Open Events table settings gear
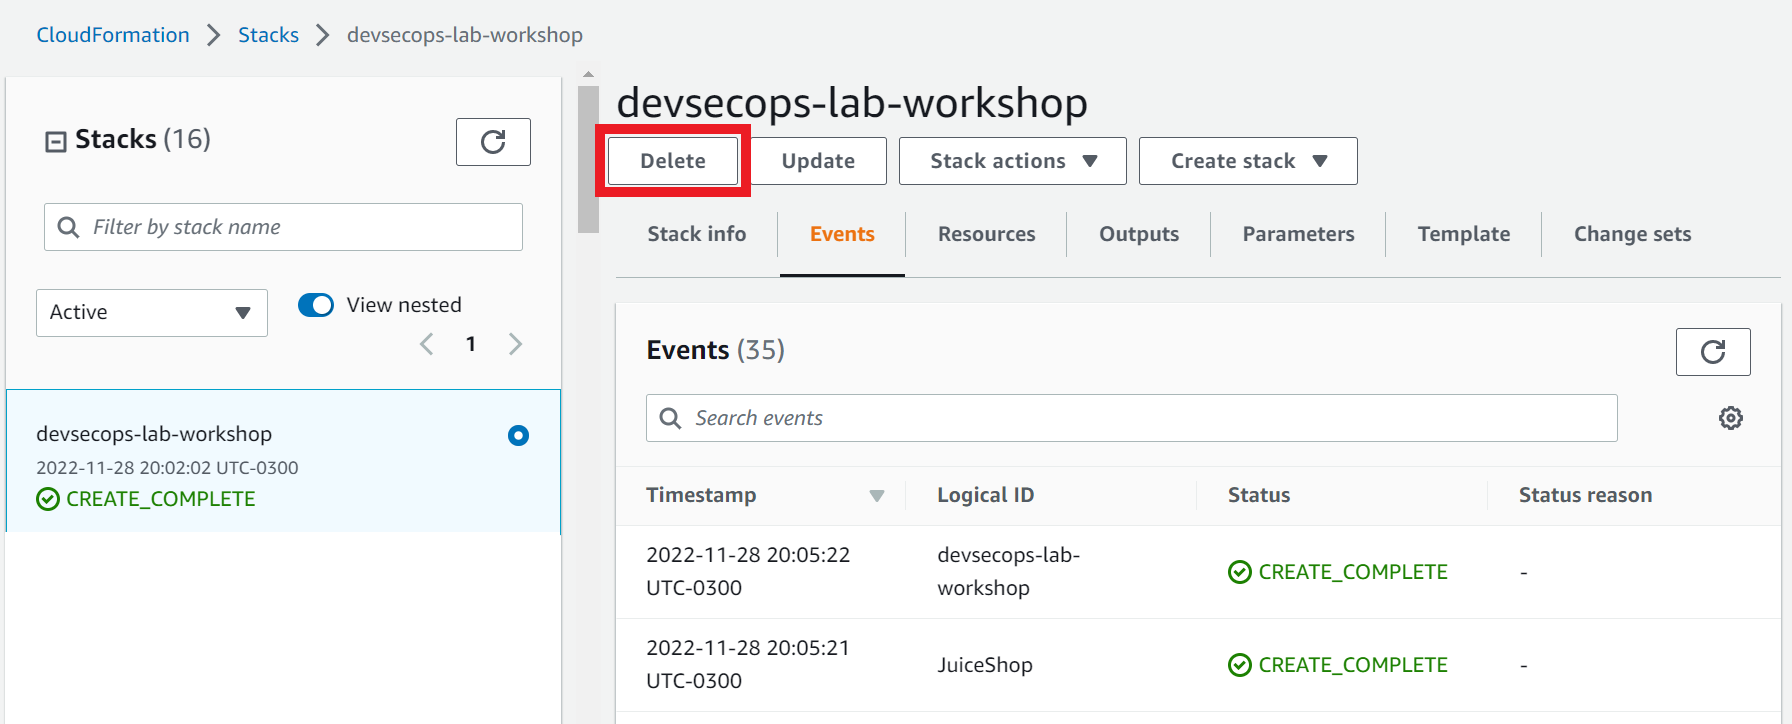This screenshot has width=1792, height=724. tap(1731, 418)
